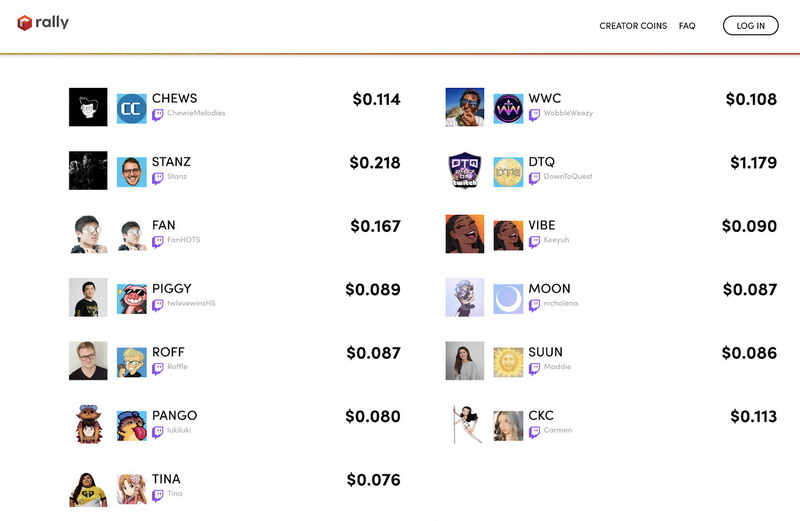Click the TINA creator profile photo

click(88, 488)
